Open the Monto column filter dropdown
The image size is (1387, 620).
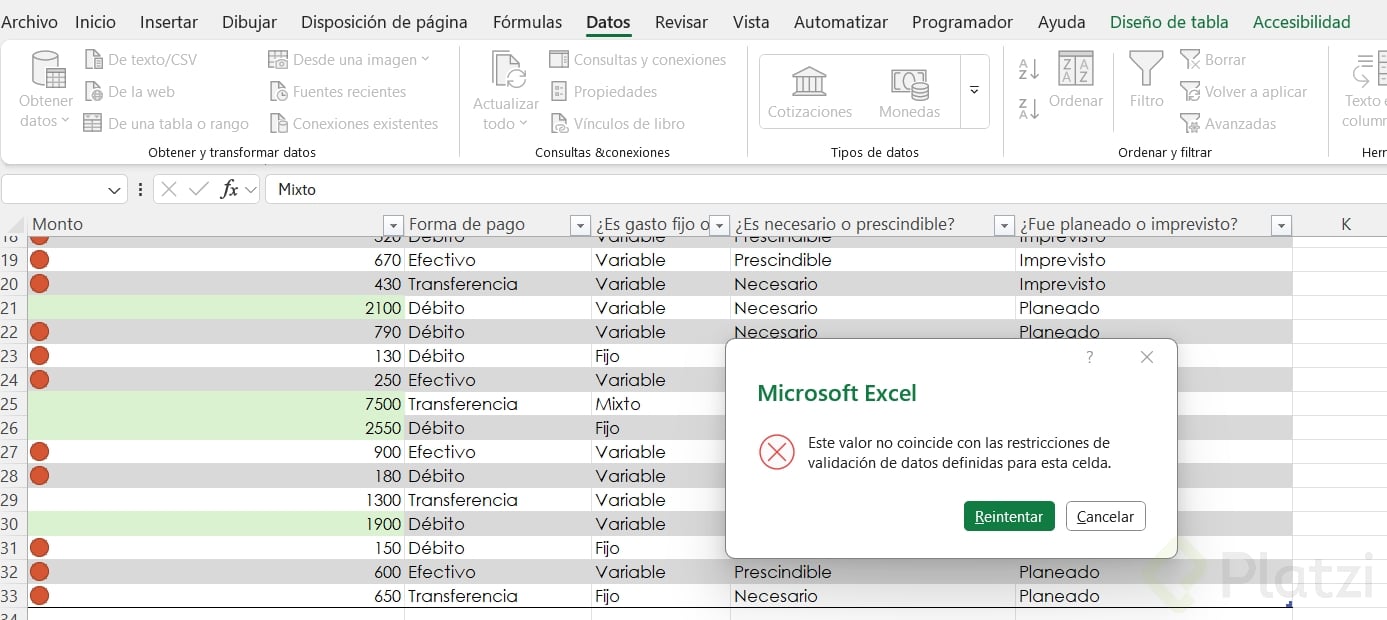click(392, 226)
